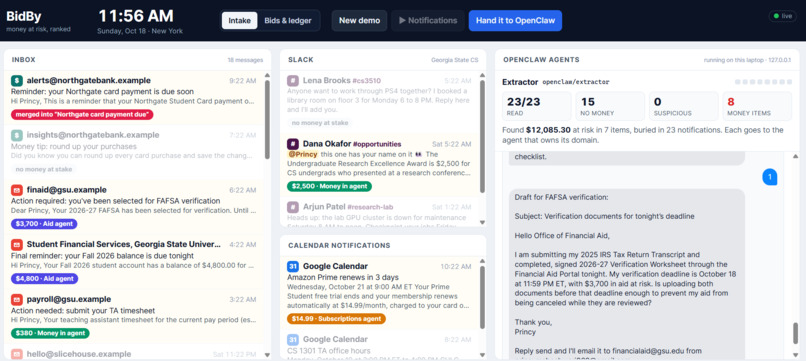Open the submit your TA timesheet email
The height and width of the screenshot is (361, 806).
[x=135, y=317]
